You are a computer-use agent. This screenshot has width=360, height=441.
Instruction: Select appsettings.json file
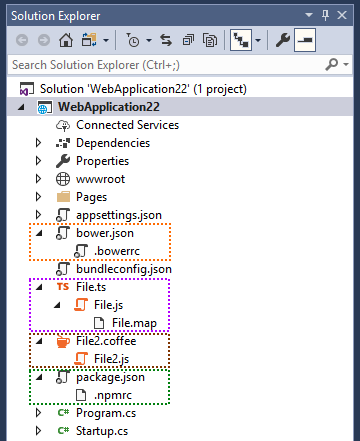(119, 215)
